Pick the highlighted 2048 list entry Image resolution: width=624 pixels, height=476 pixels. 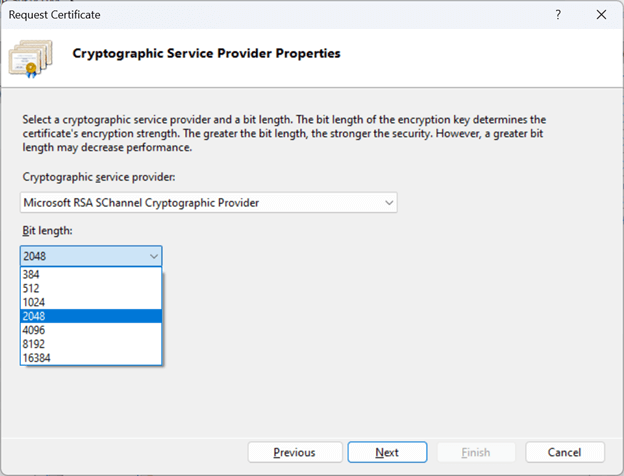[x=91, y=316]
